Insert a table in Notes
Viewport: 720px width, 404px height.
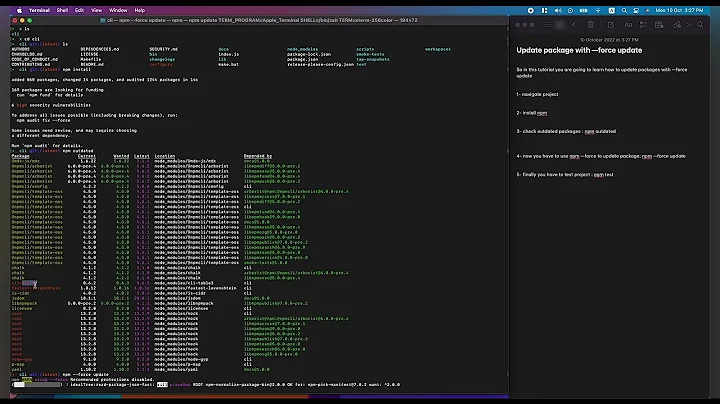click(x=659, y=25)
